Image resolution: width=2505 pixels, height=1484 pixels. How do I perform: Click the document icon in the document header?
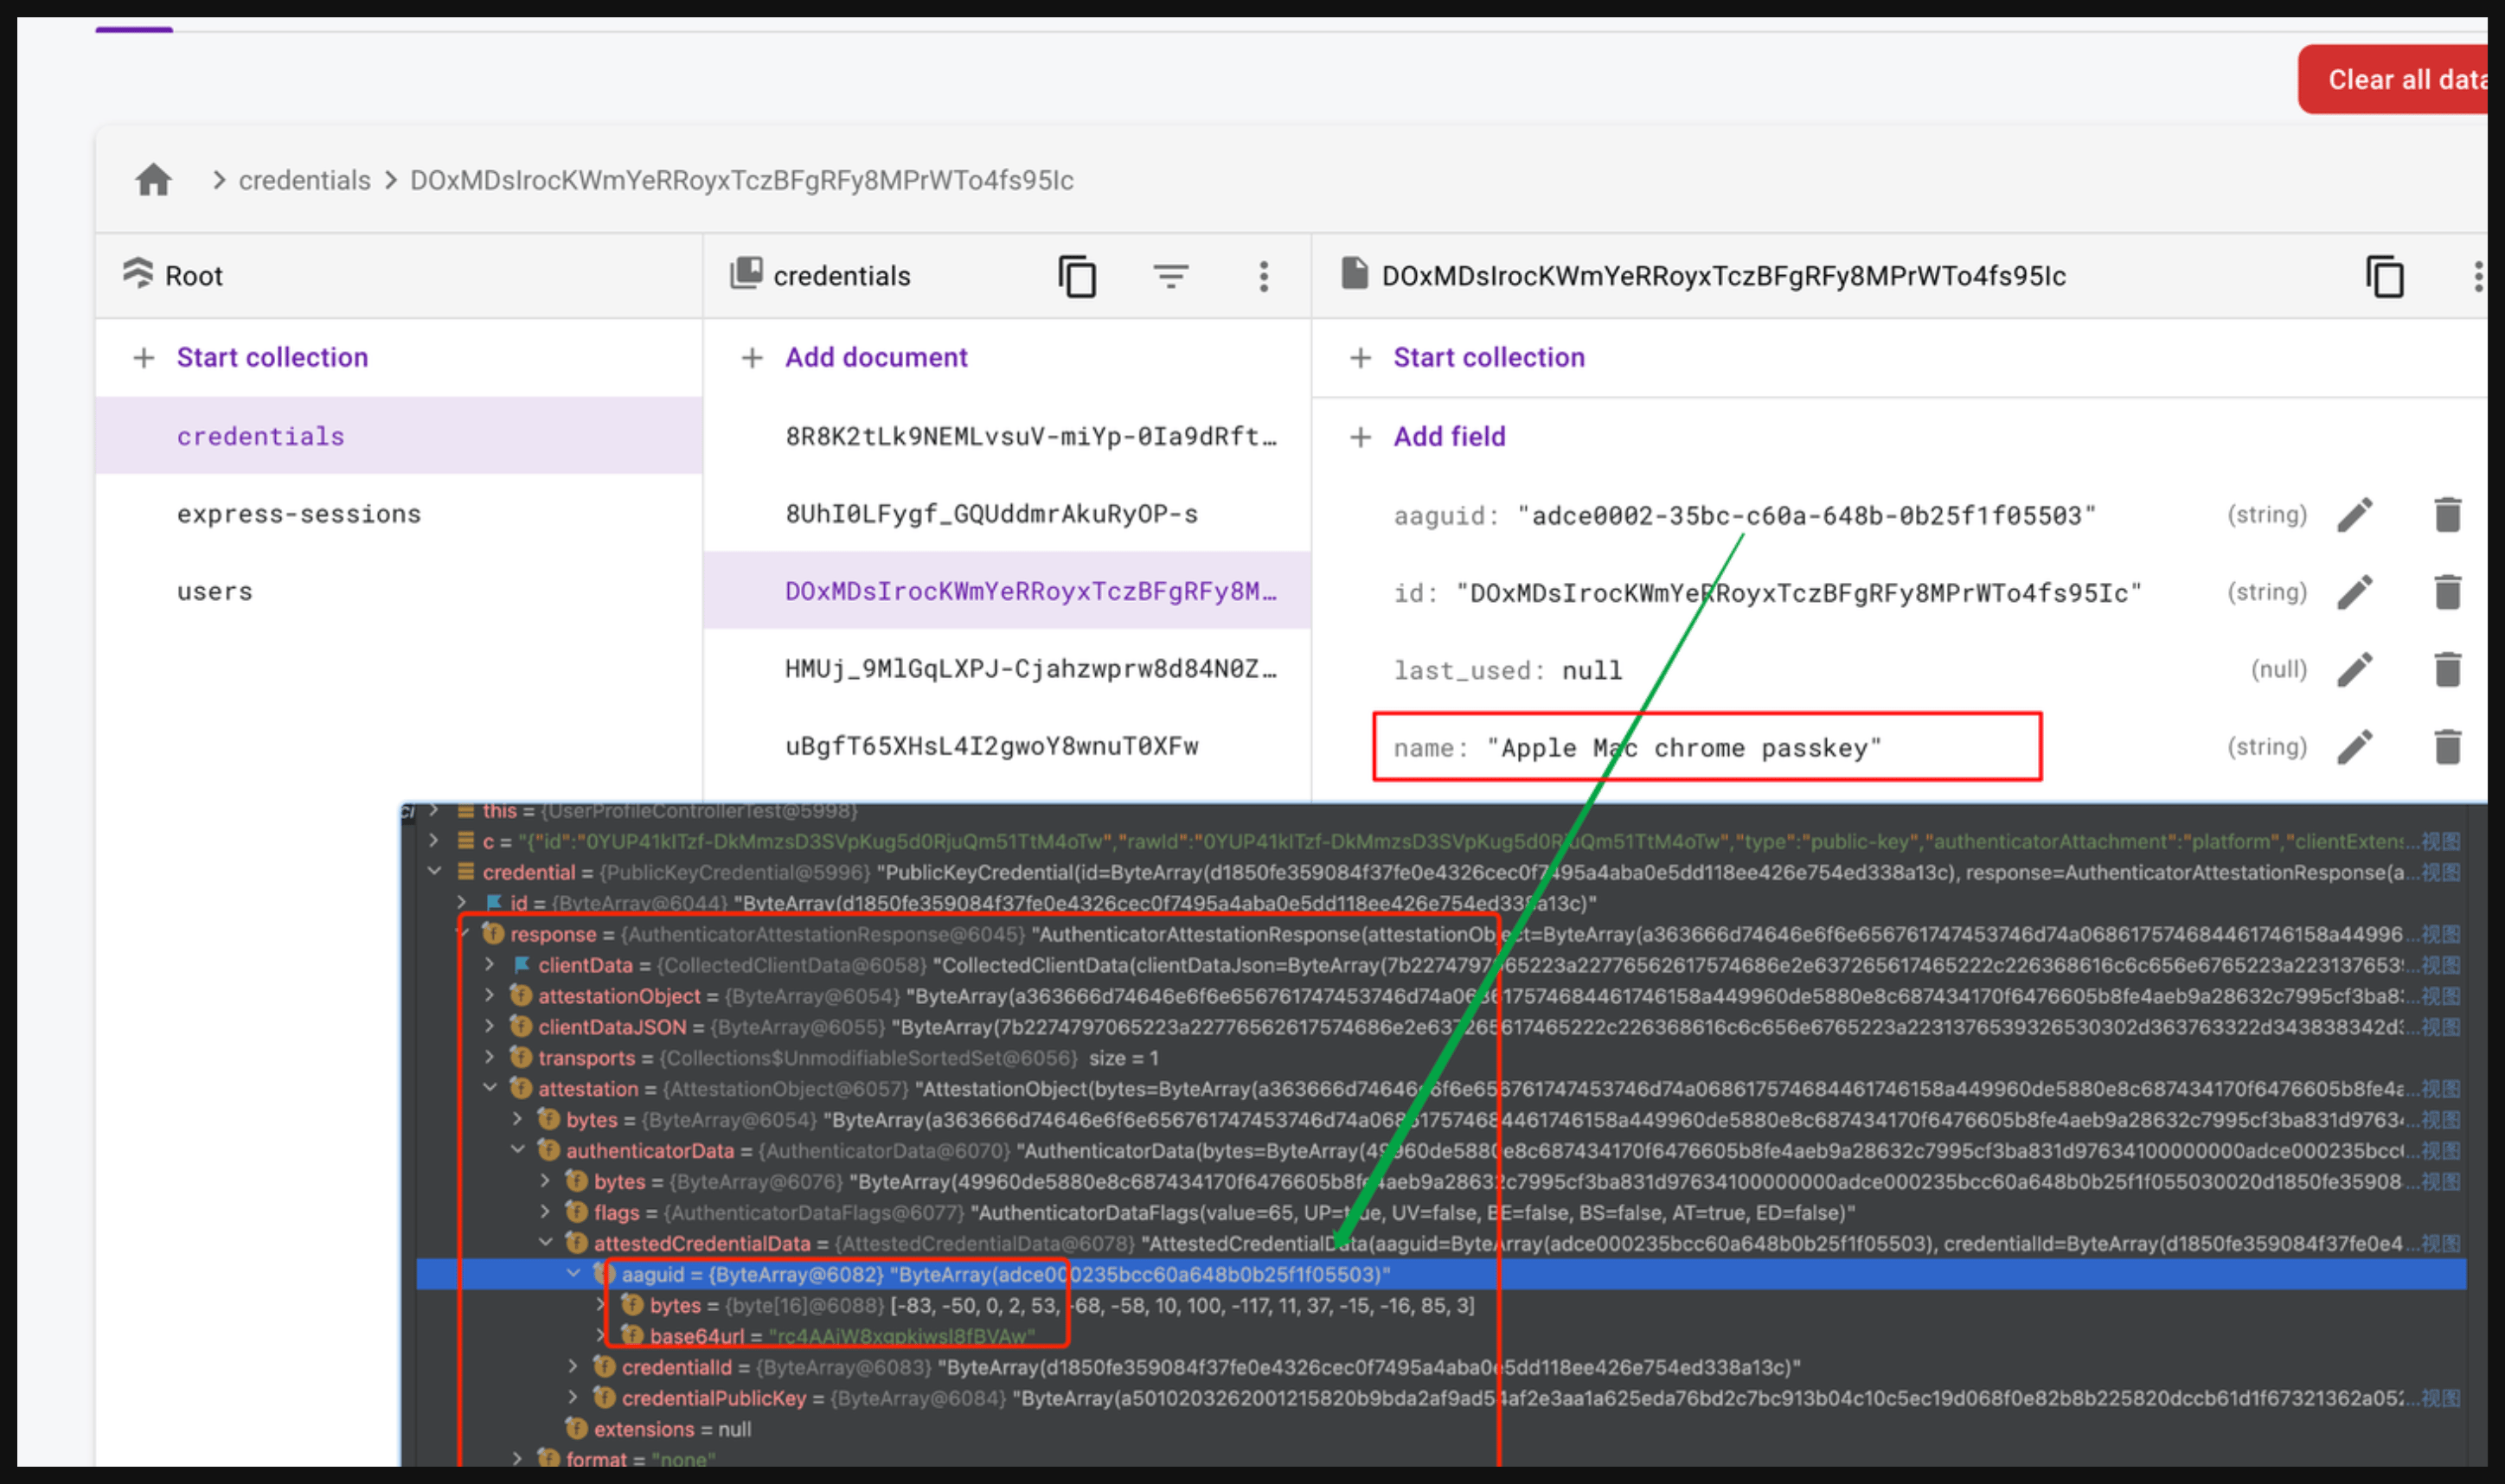[1354, 273]
